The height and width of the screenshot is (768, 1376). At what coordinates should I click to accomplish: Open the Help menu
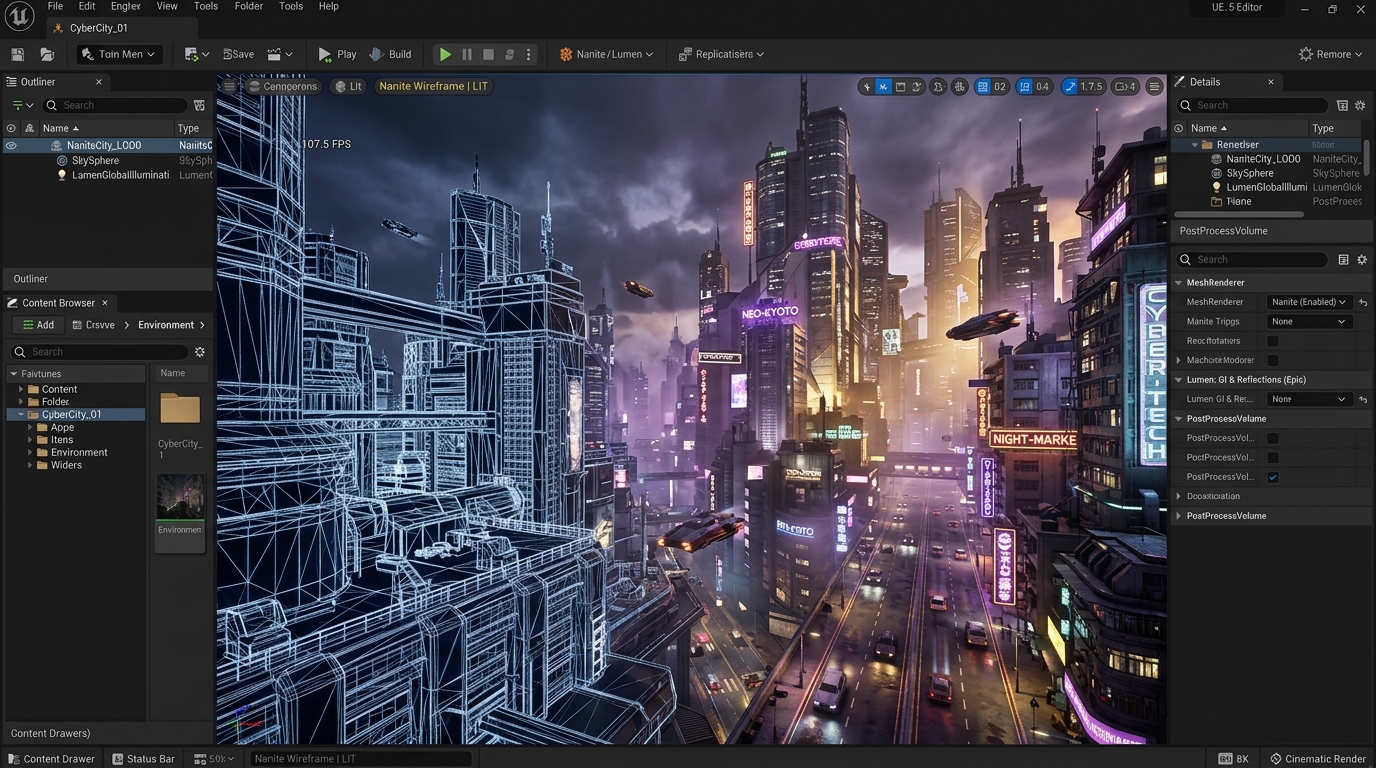tap(328, 6)
